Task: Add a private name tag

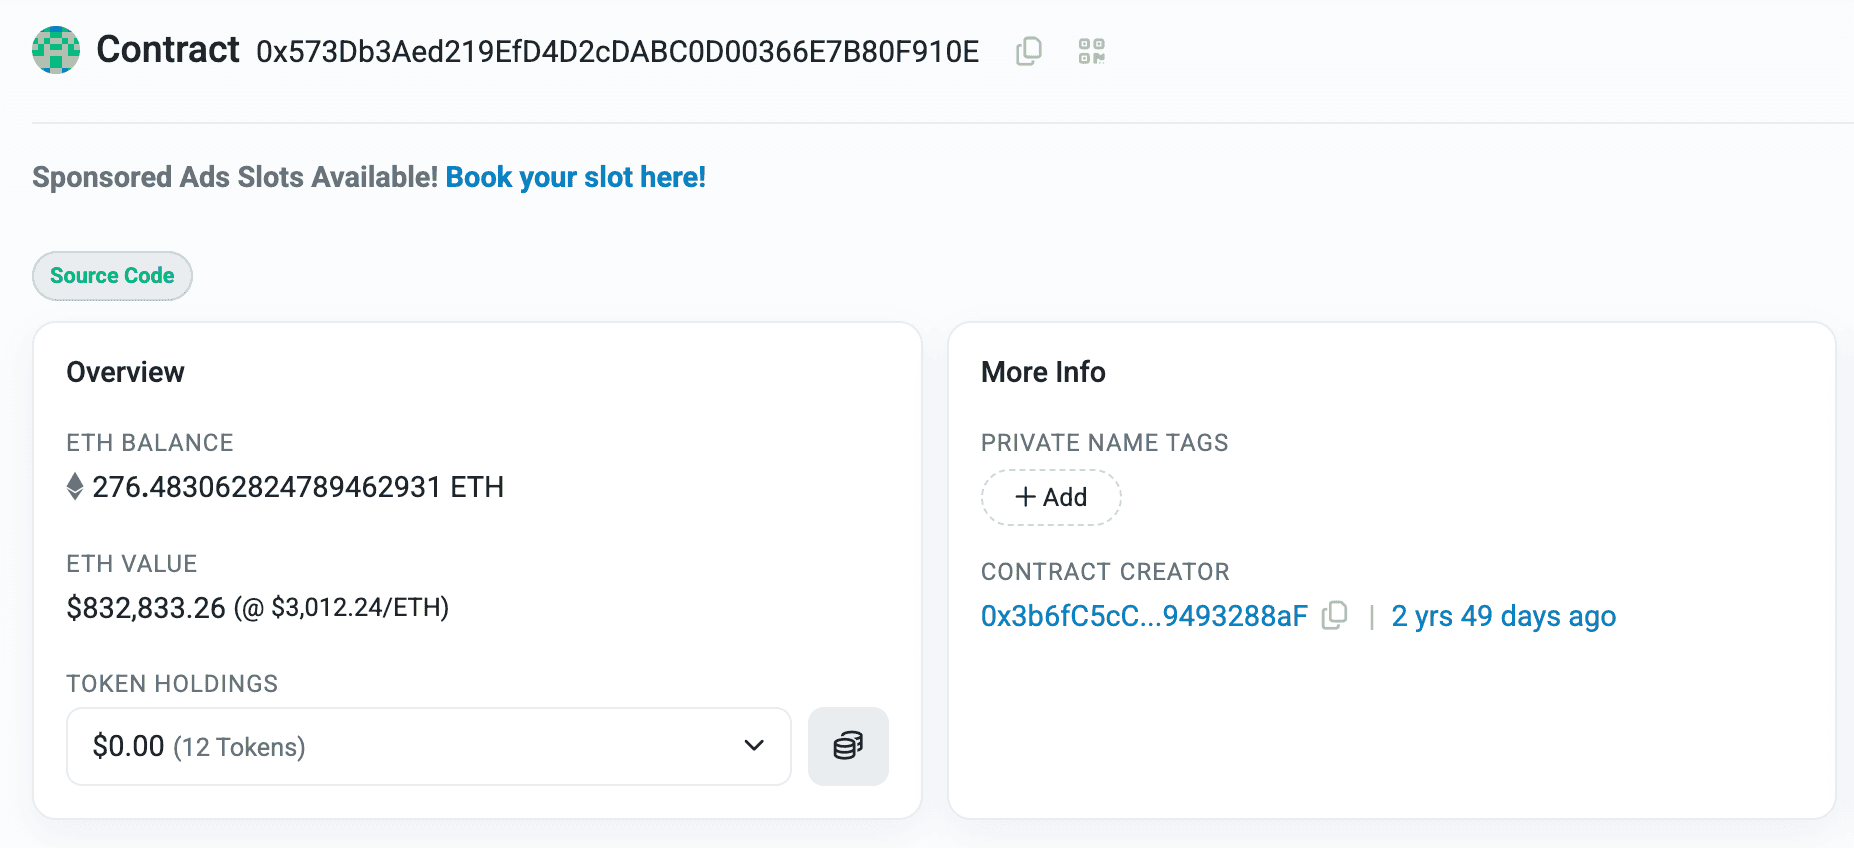Action: [x=1051, y=497]
